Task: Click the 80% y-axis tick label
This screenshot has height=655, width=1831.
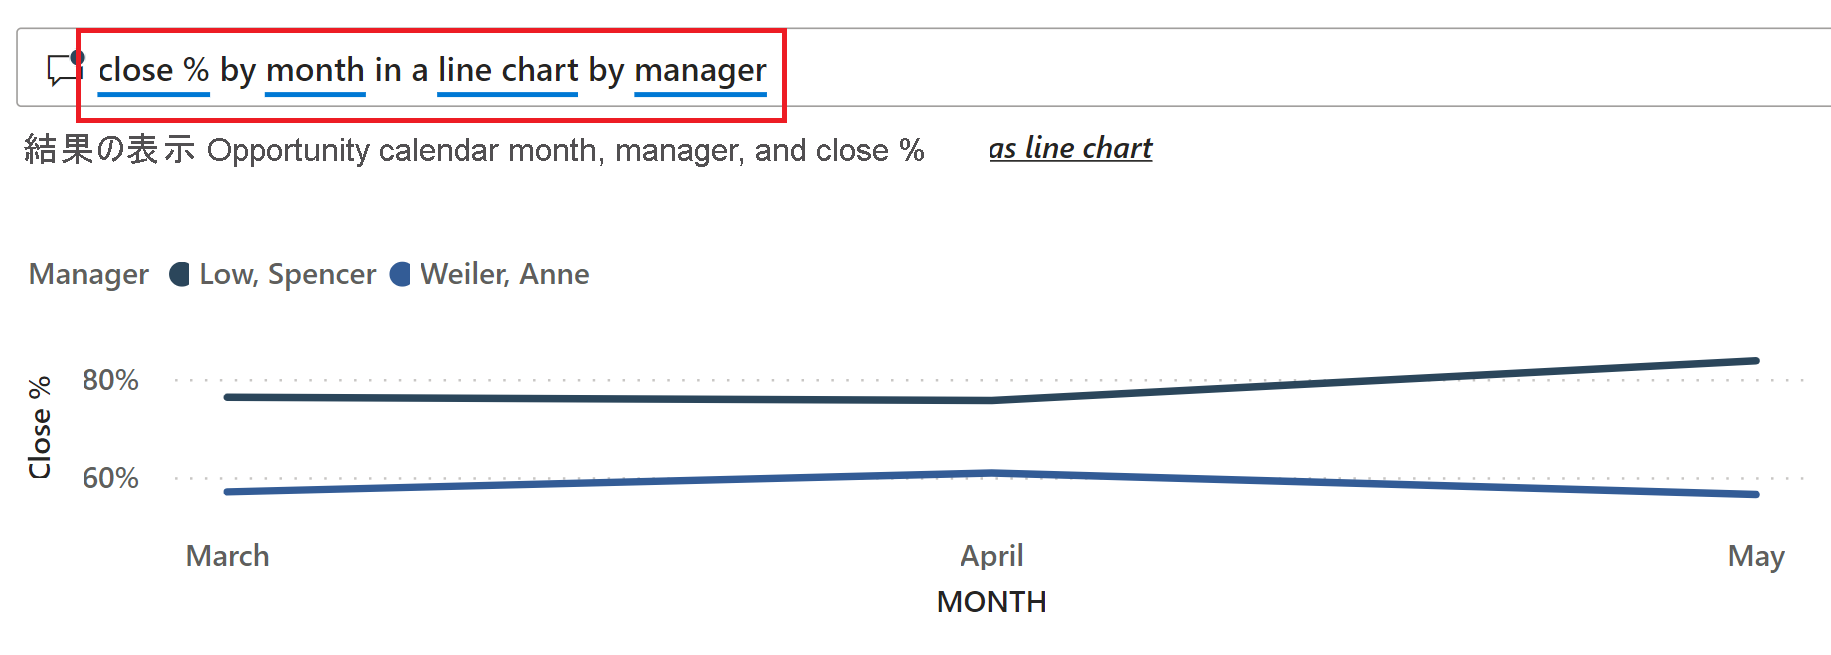Action: pos(110,380)
